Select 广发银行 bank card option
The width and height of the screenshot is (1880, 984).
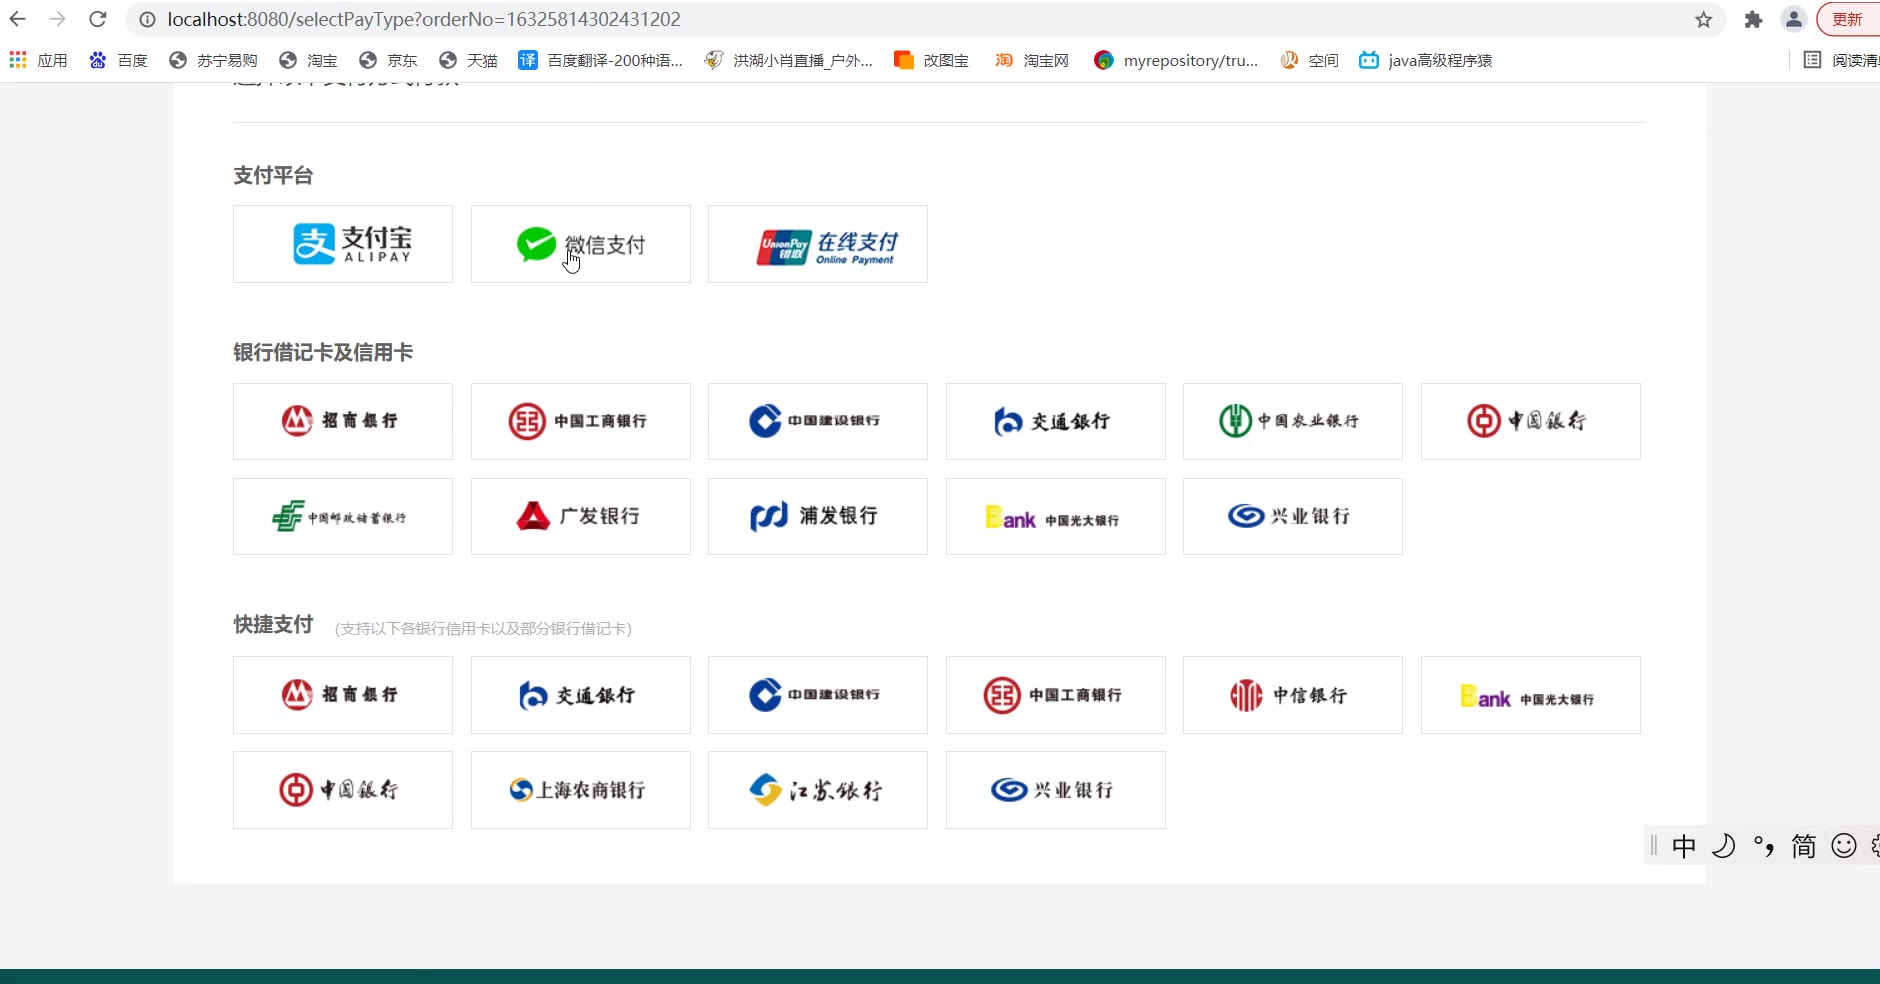[x=581, y=516]
